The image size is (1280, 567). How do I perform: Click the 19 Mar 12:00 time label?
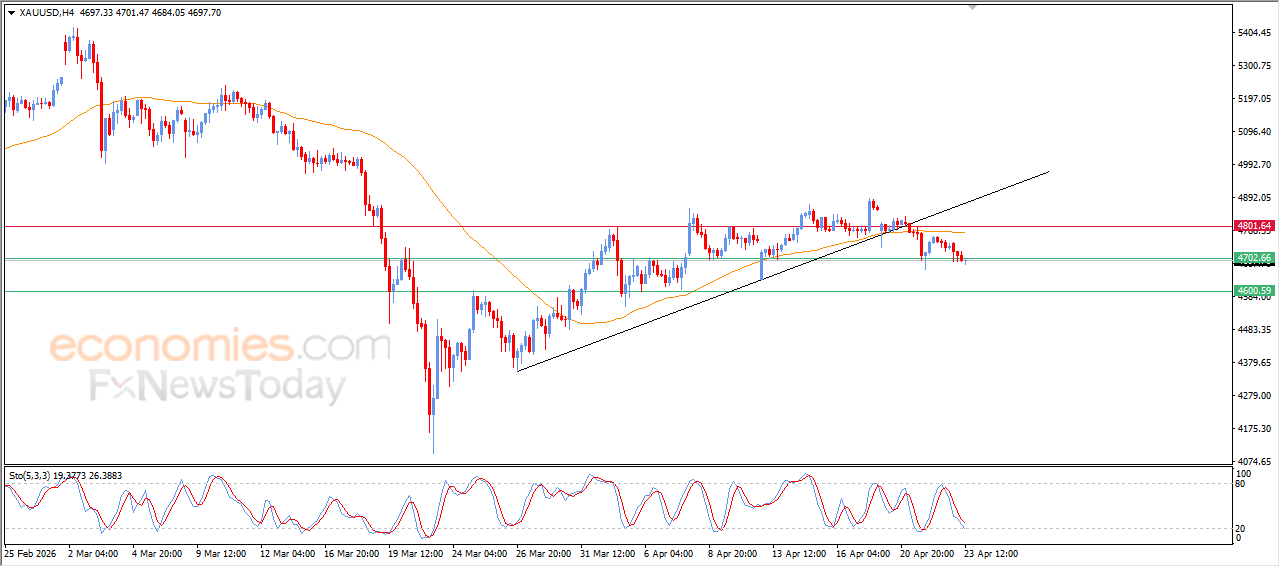coord(414,552)
